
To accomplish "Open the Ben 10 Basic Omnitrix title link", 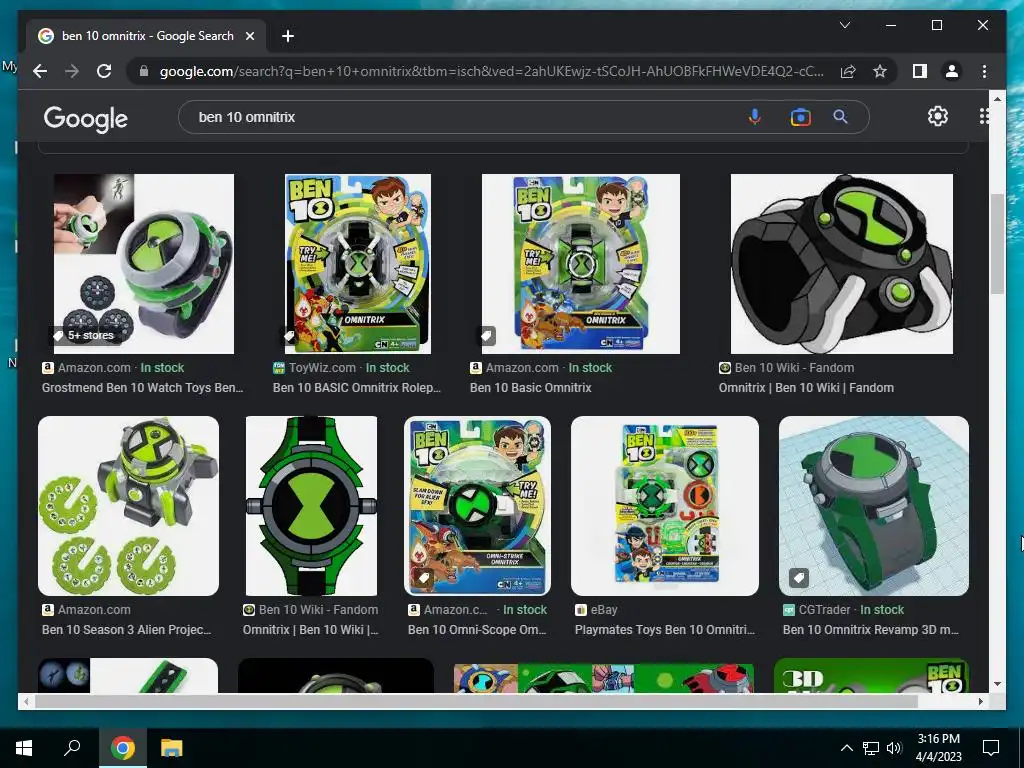I will point(530,387).
